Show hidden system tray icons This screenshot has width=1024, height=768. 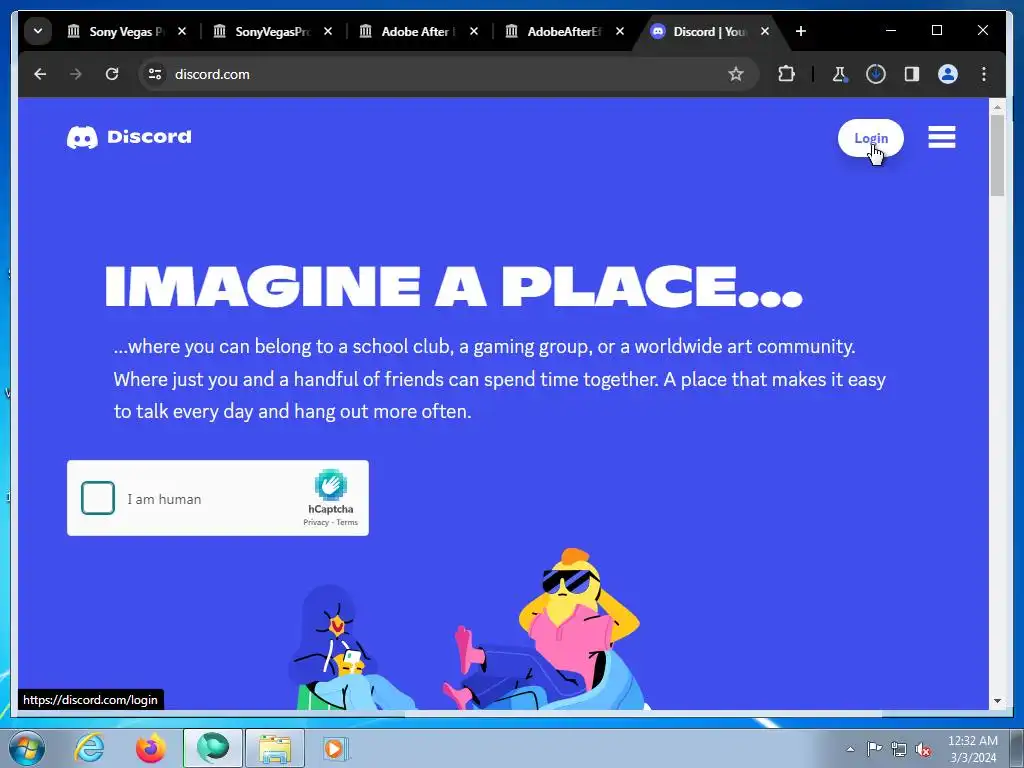850,749
